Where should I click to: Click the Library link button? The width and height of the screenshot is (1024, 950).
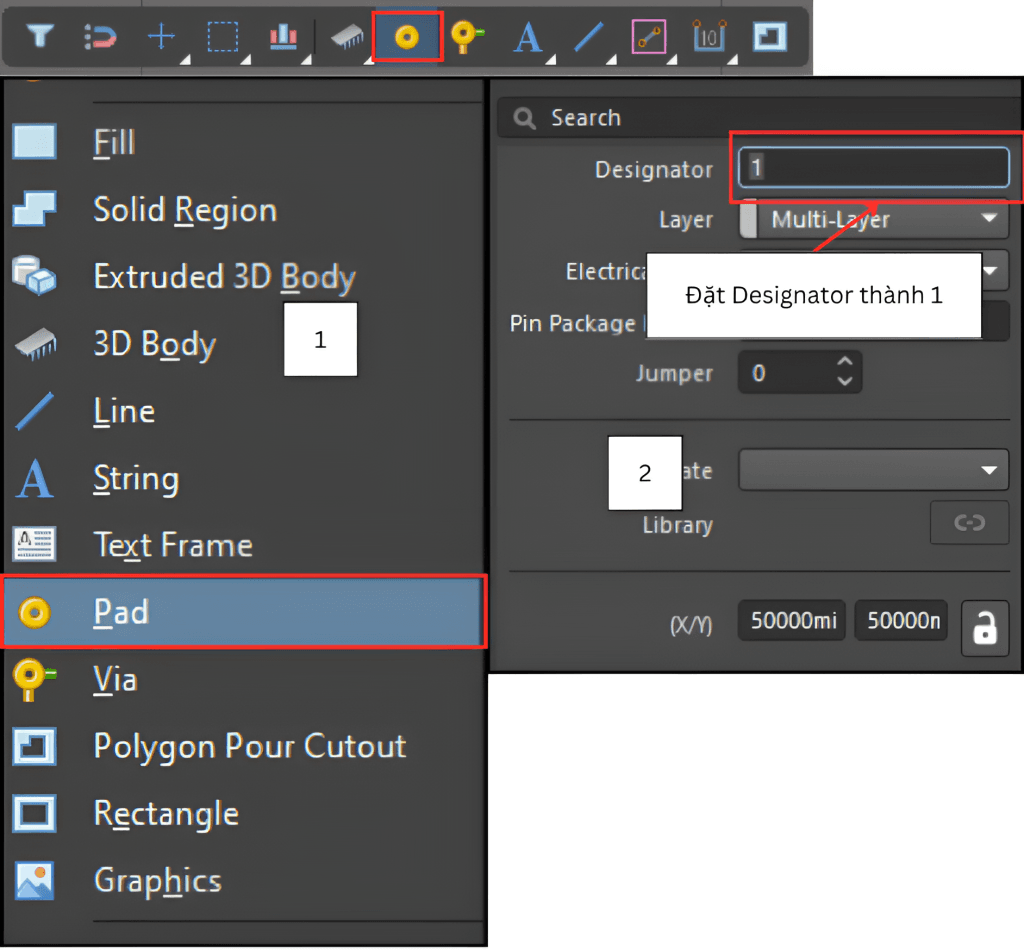click(969, 523)
